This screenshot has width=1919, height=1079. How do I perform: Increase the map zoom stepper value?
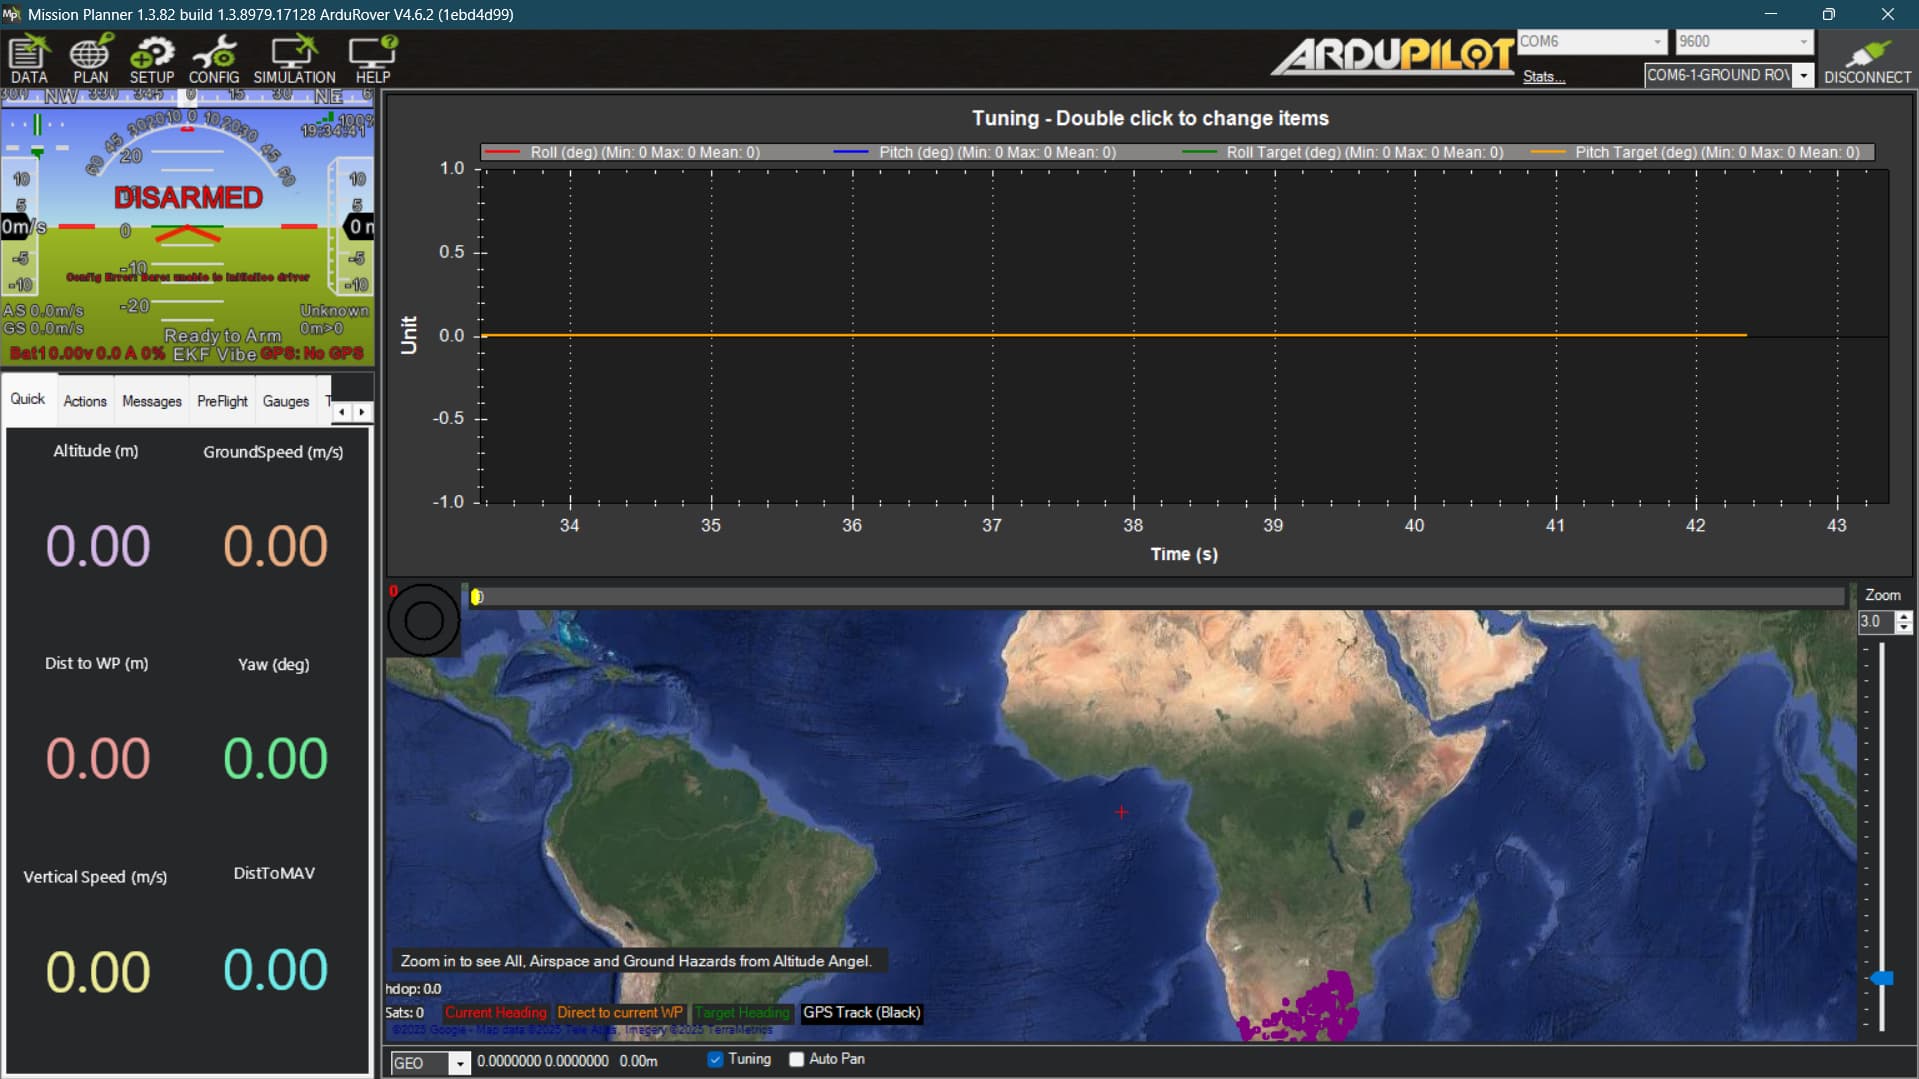(1904, 616)
